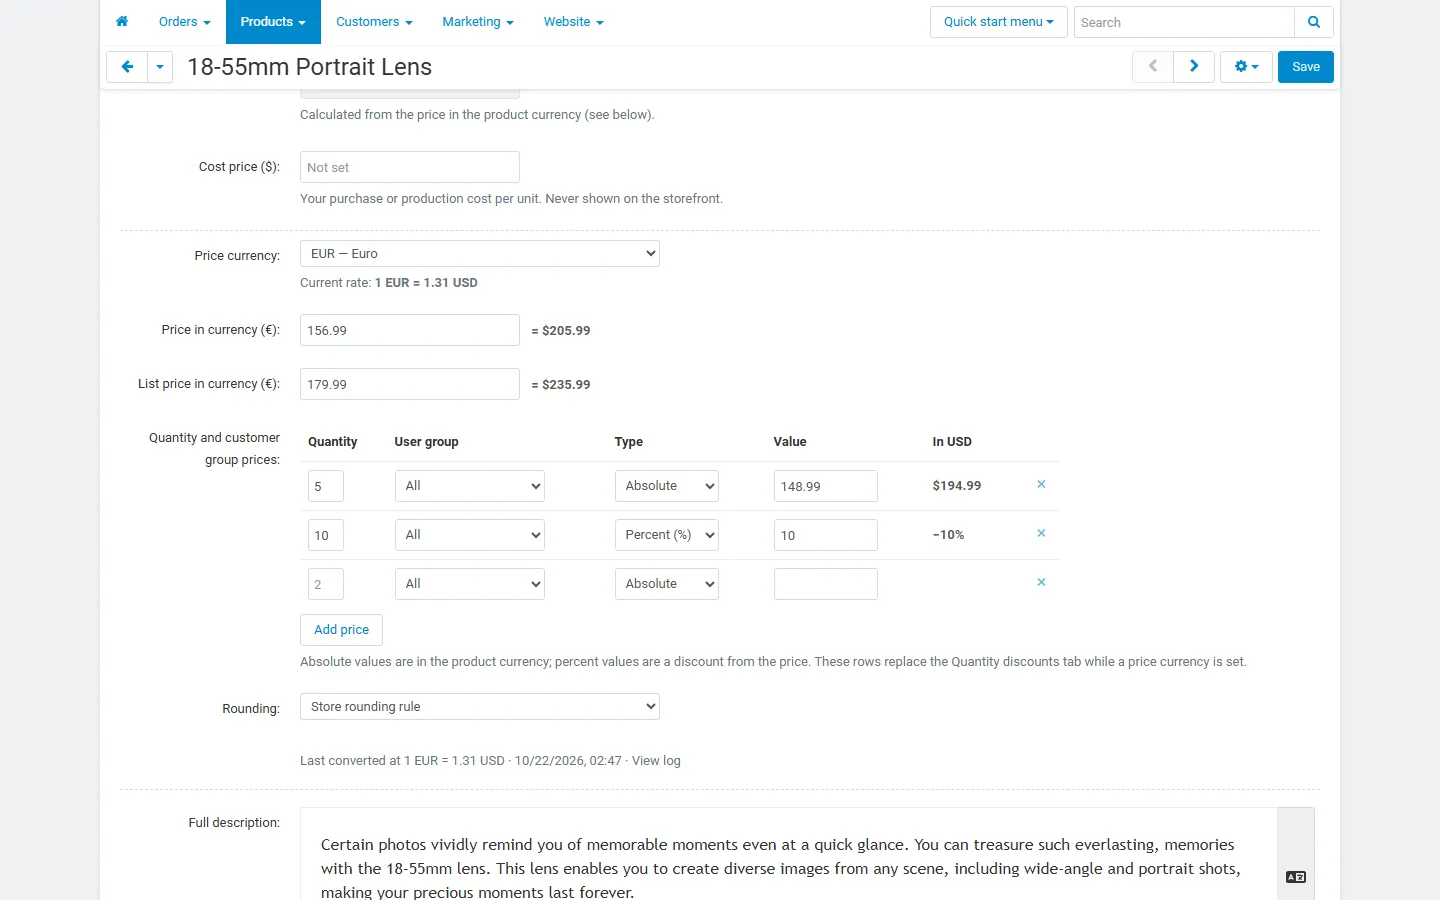Edit the List price field 179.99
Image resolution: width=1440 pixels, height=900 pixels.
pyautogui.click(x=410, y=384)
